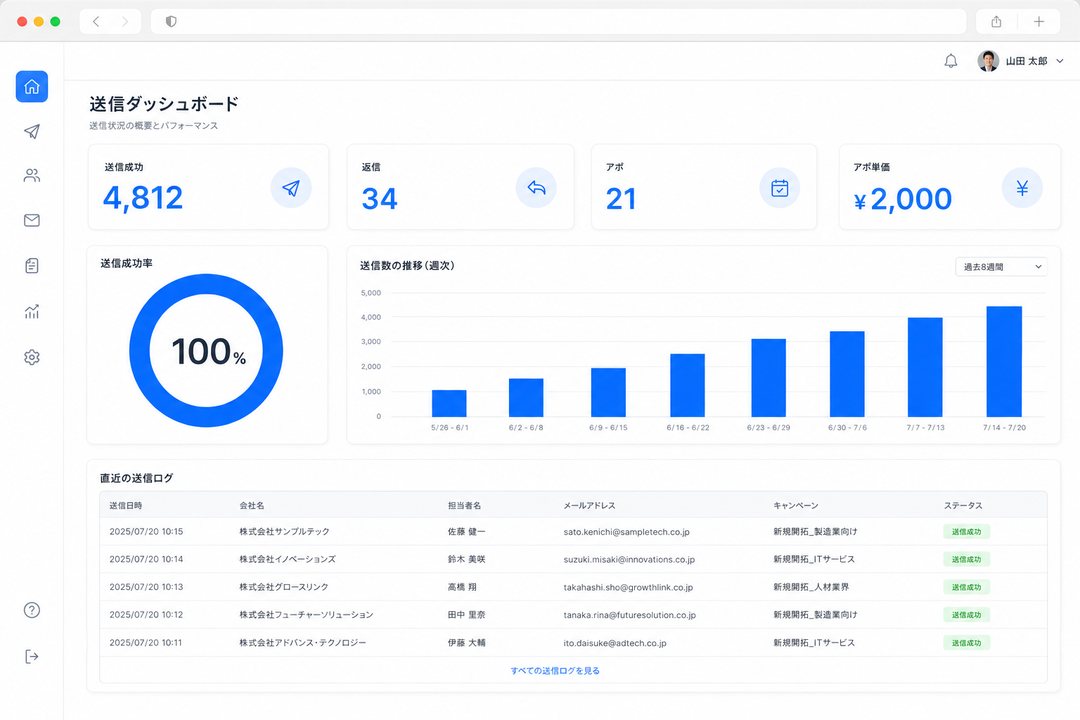Click 株式会社イノベーションズ company cell
Screen dimensions: 1080x720
pos(287,559)
